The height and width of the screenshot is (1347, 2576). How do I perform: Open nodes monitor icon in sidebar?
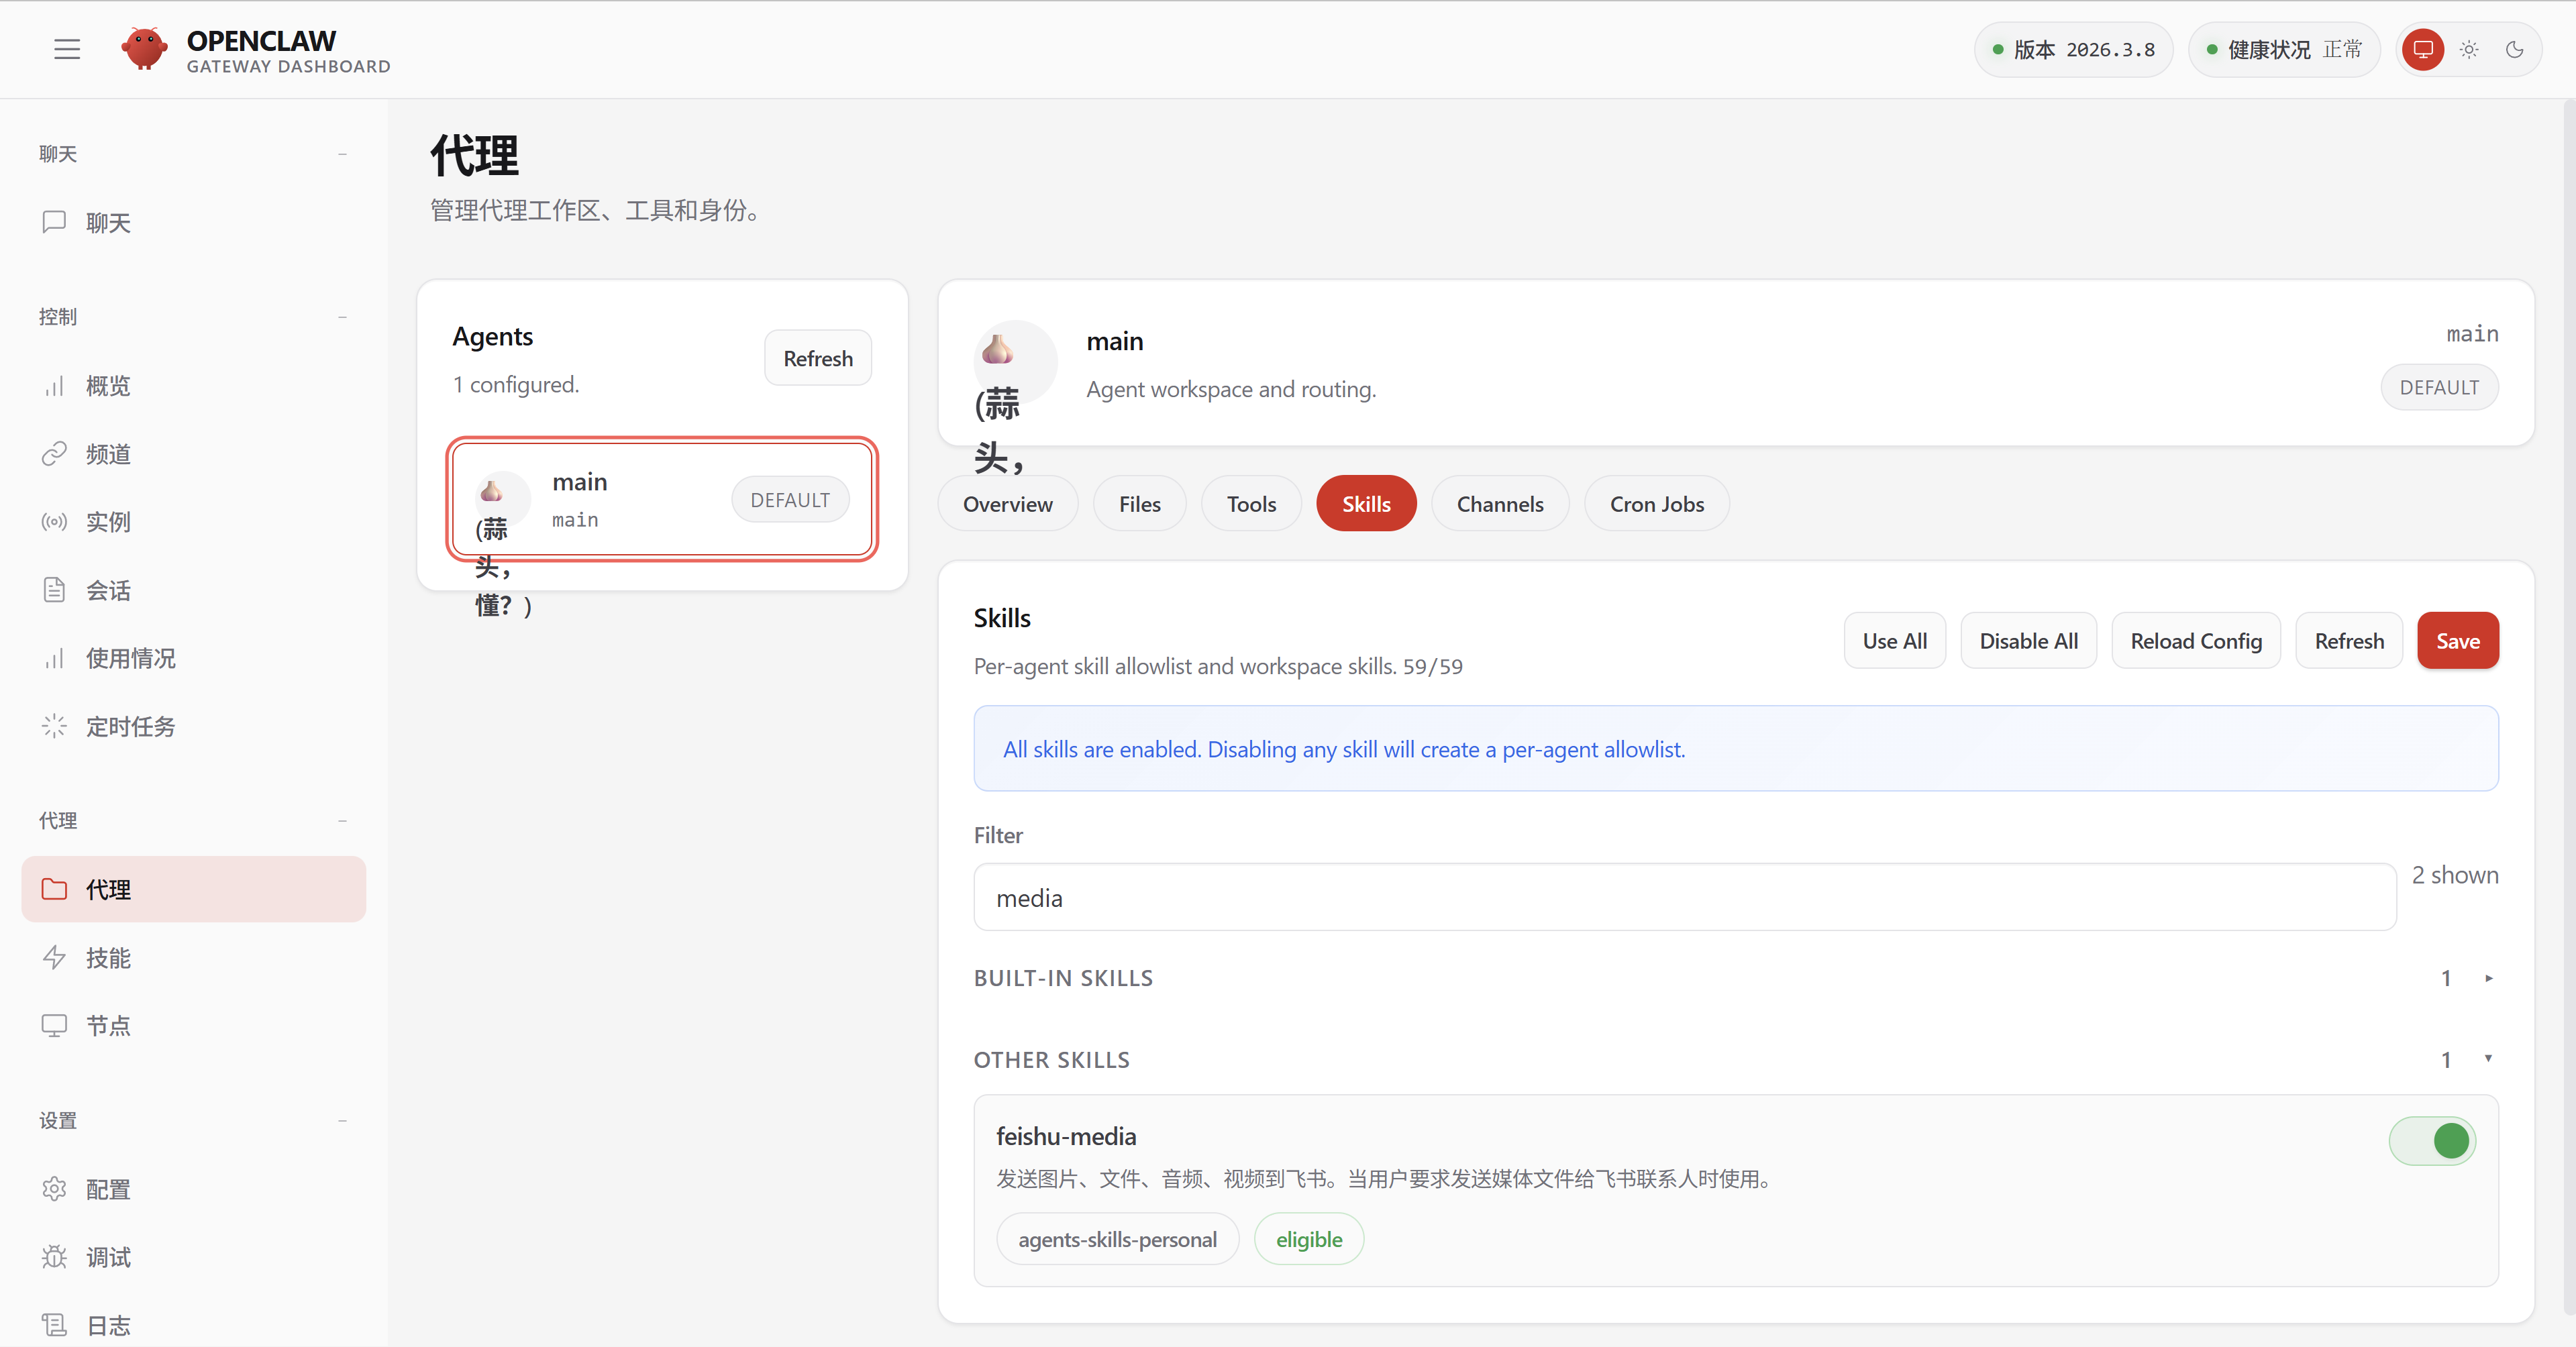coord(55,1025)
